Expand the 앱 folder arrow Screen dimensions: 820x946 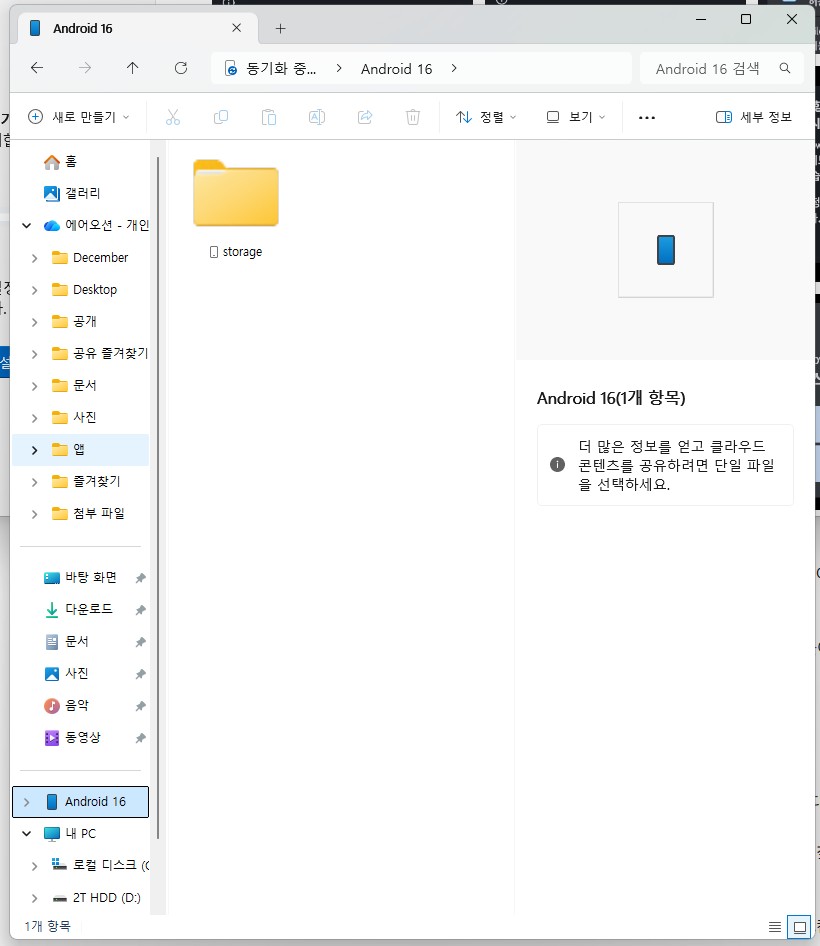[x=34, y=450]
